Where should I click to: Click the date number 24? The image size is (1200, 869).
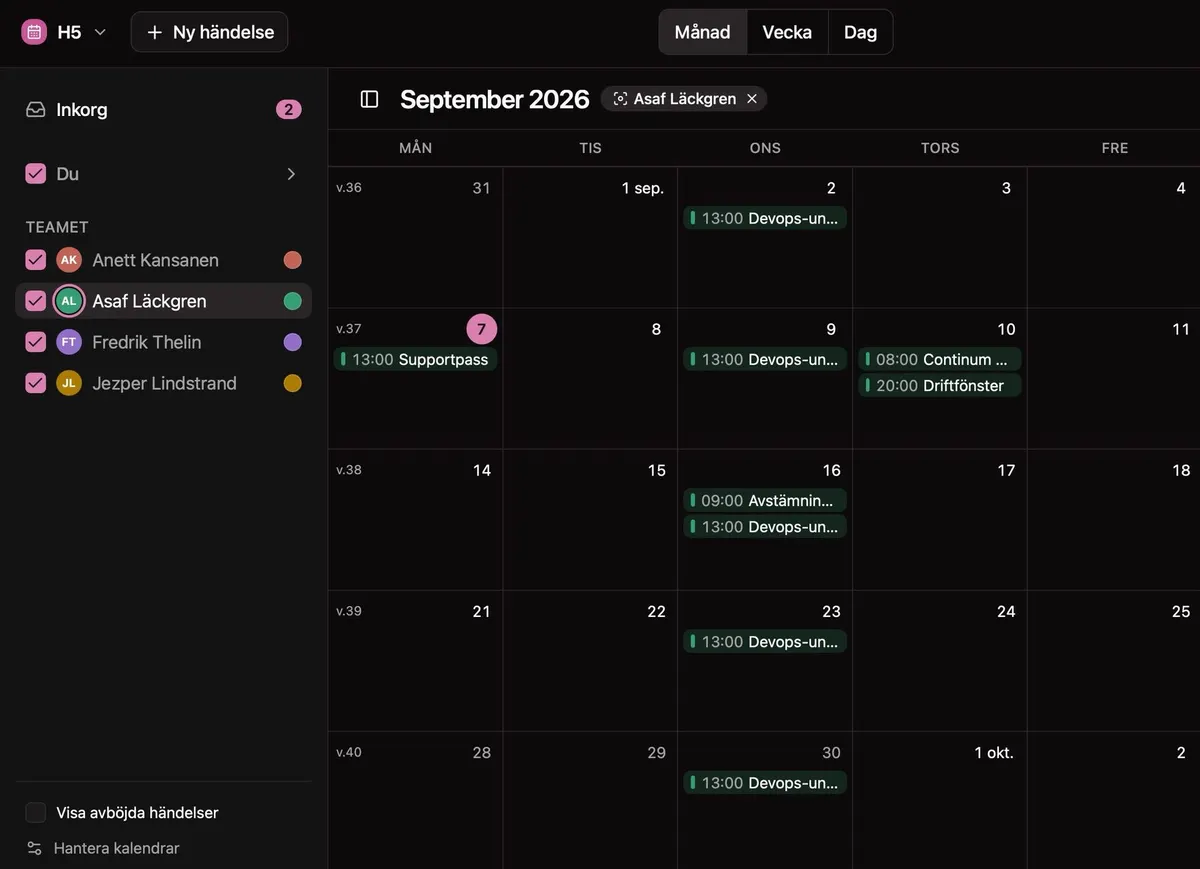[1006, 611]
